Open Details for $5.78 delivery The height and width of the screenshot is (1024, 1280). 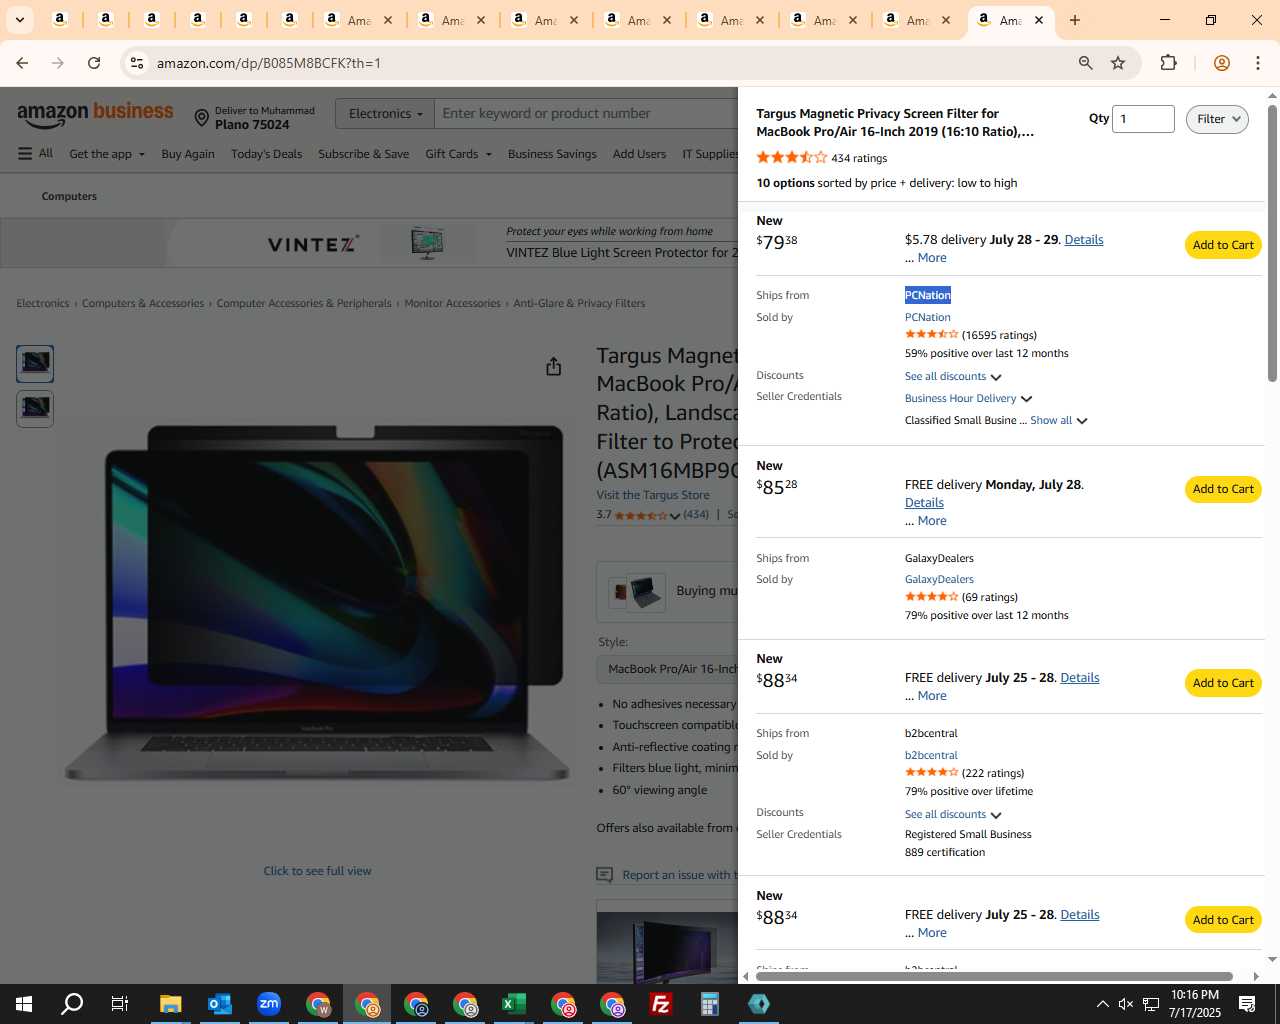point(1084,240)
